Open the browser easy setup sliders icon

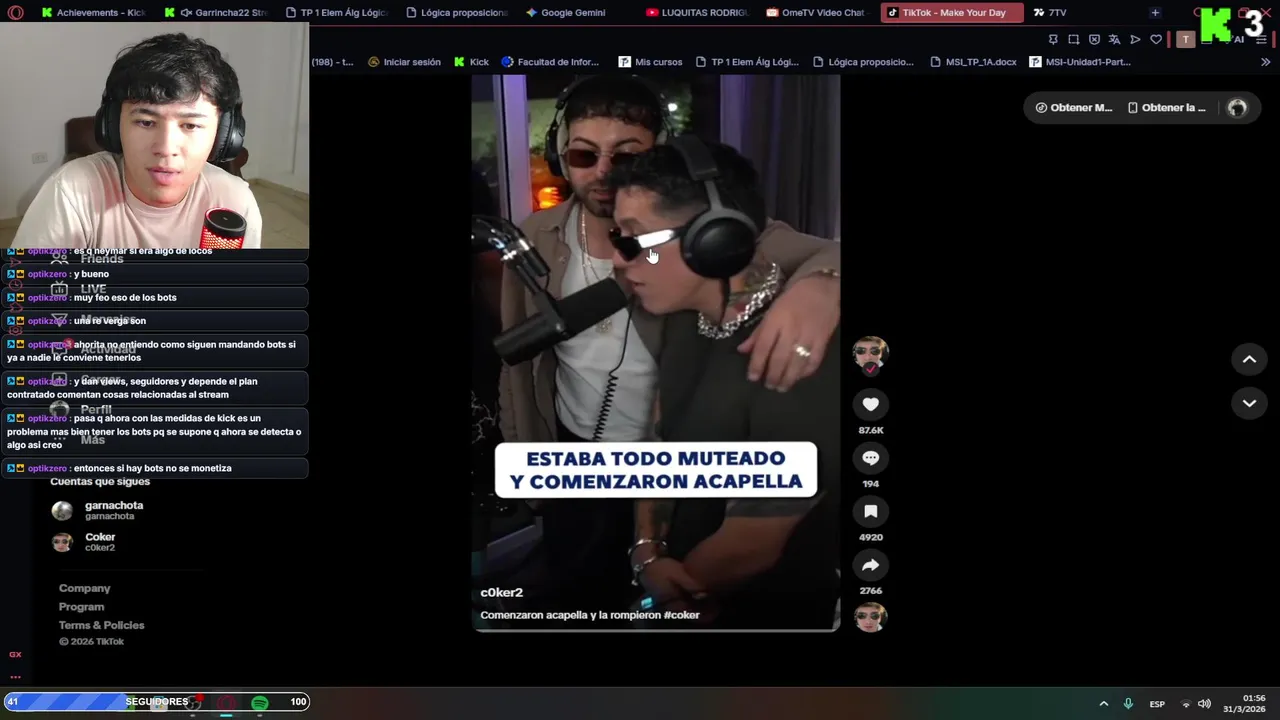click(x=1261, y=39)
